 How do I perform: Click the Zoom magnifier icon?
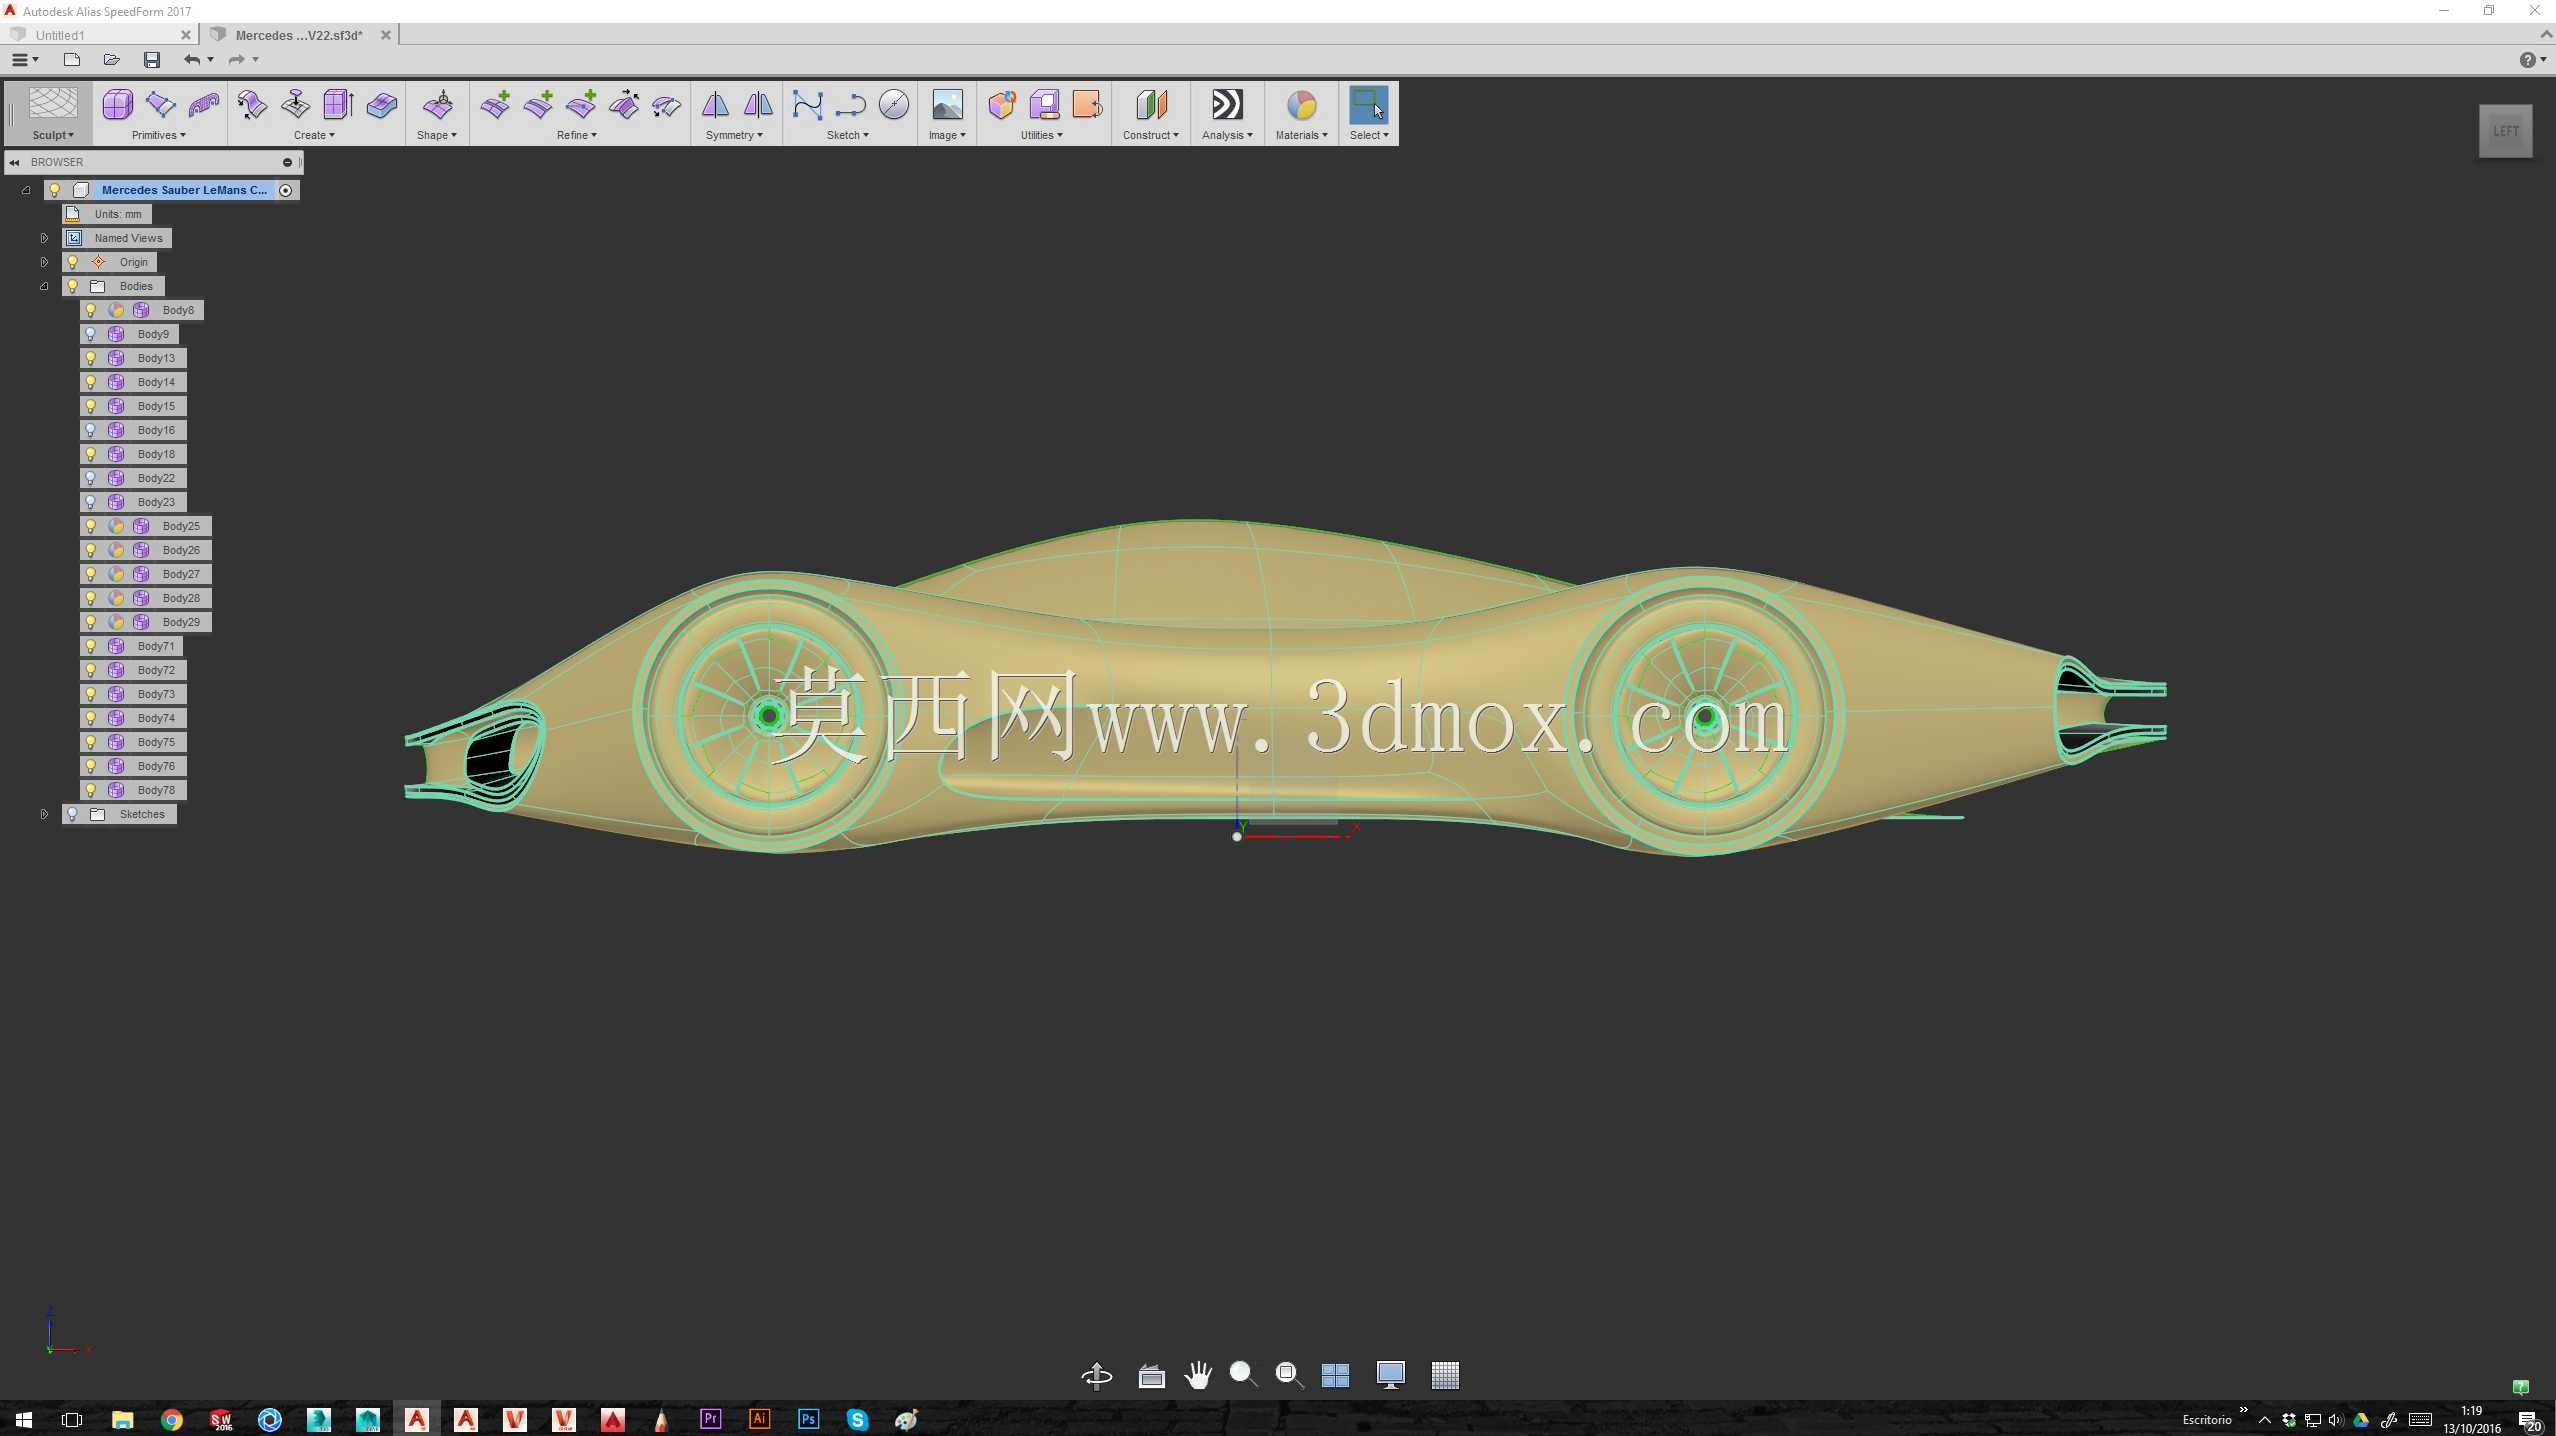(1243, 1375)
